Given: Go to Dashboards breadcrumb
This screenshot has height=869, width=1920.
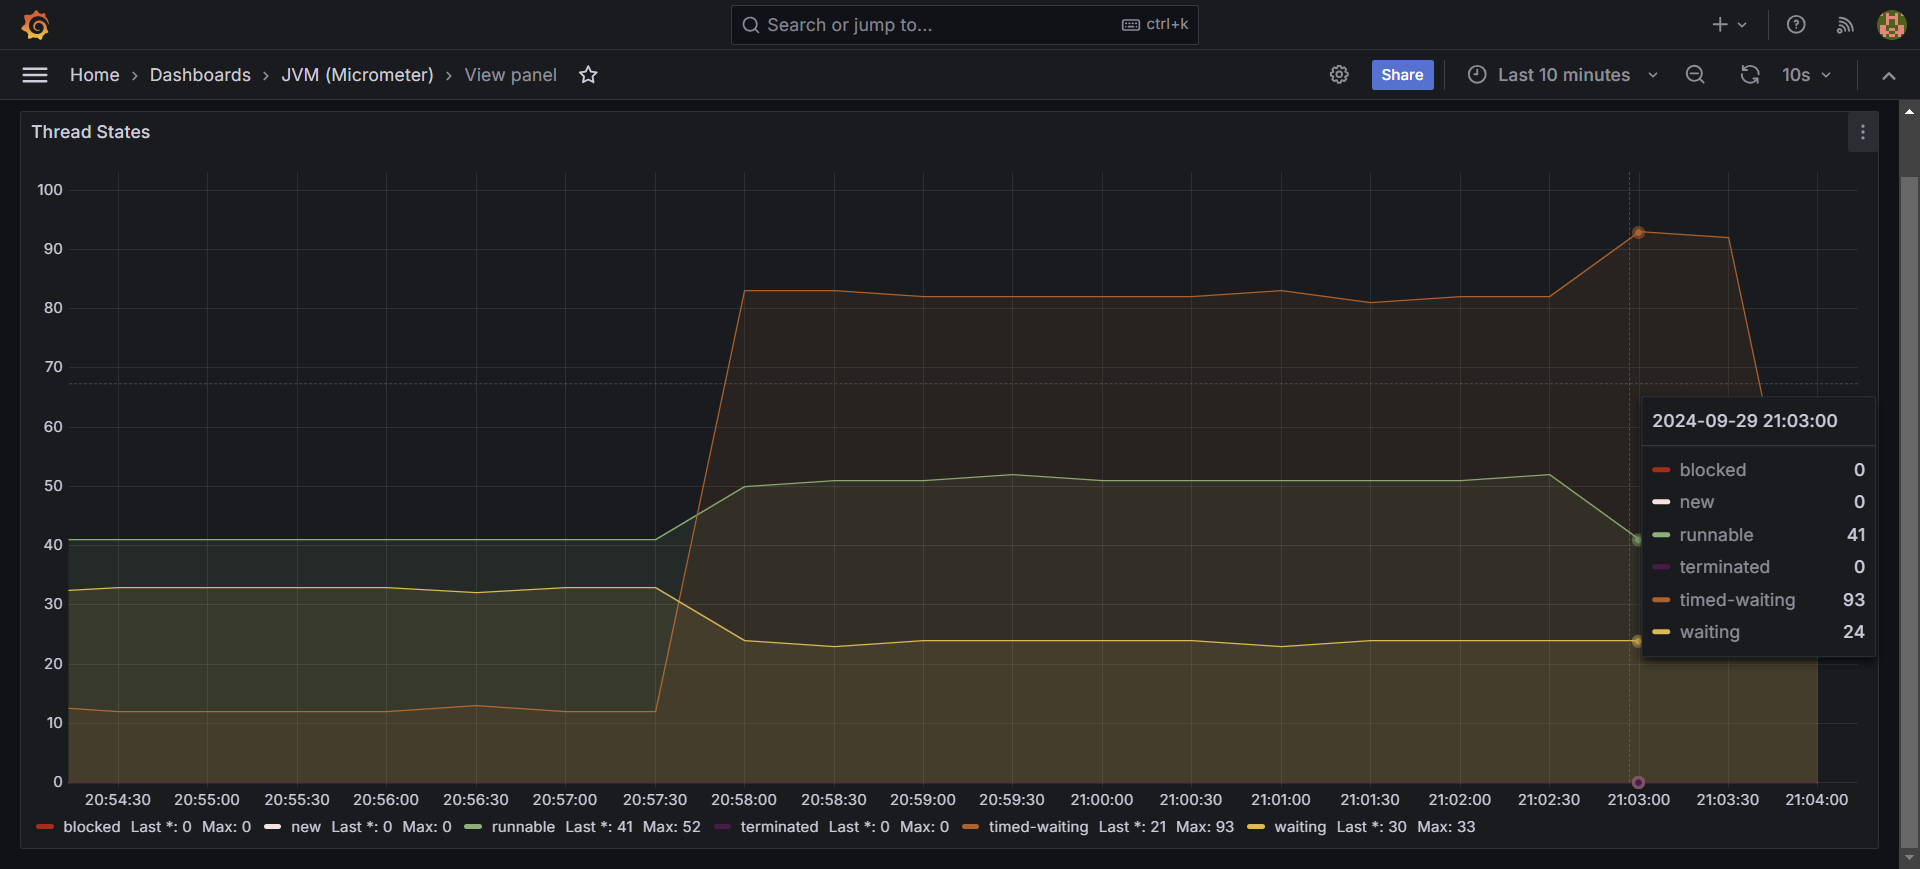Looking at the screenshot, I should point(200,75).
